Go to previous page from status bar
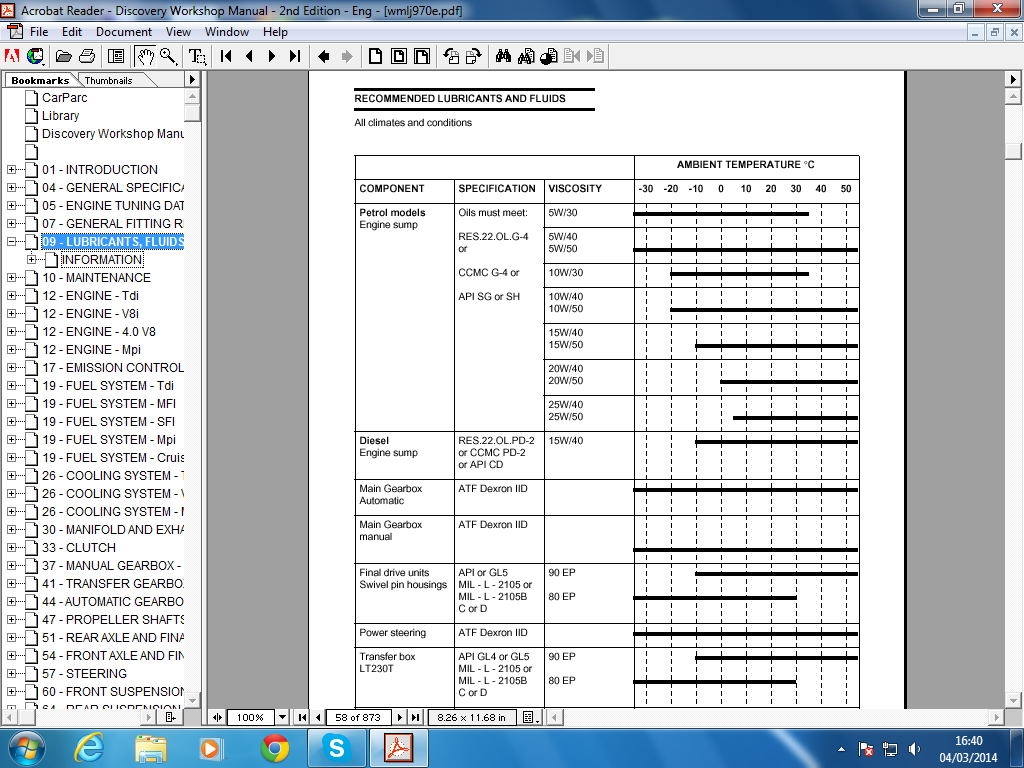 (x=318, y=717)
